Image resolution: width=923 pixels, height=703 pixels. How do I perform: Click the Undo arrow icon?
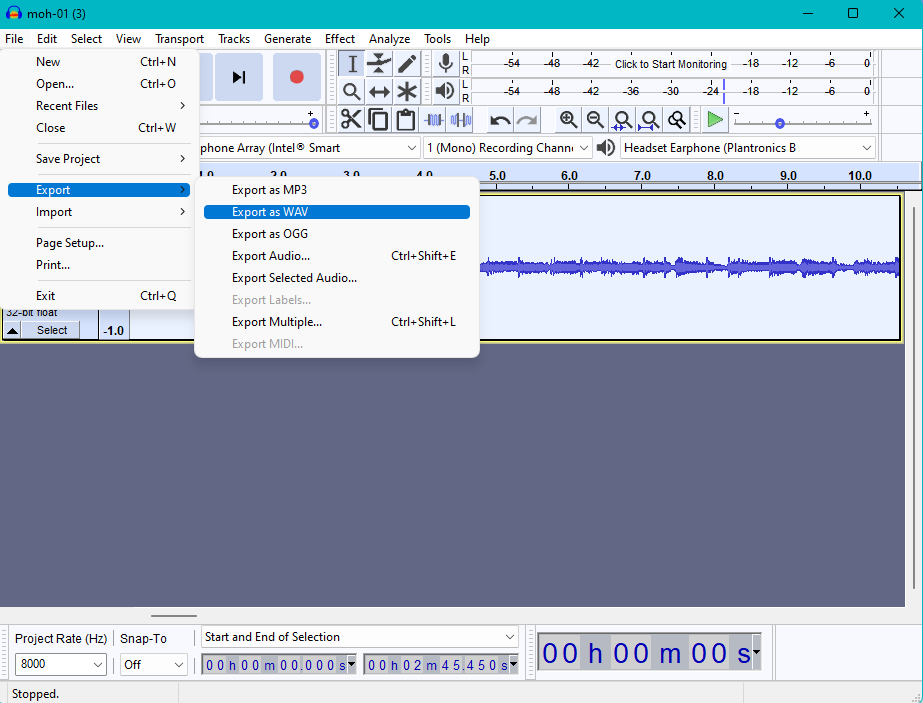pyautogui.click(x=500, y=120)
